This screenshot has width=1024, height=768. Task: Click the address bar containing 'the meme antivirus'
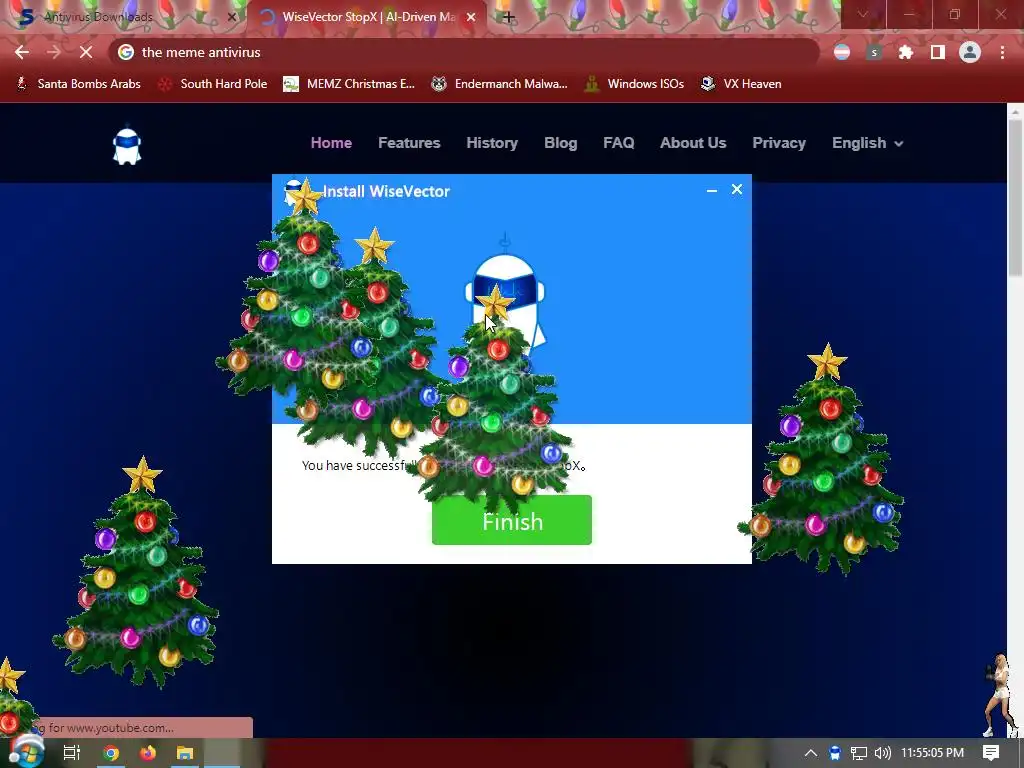point(464,52)
